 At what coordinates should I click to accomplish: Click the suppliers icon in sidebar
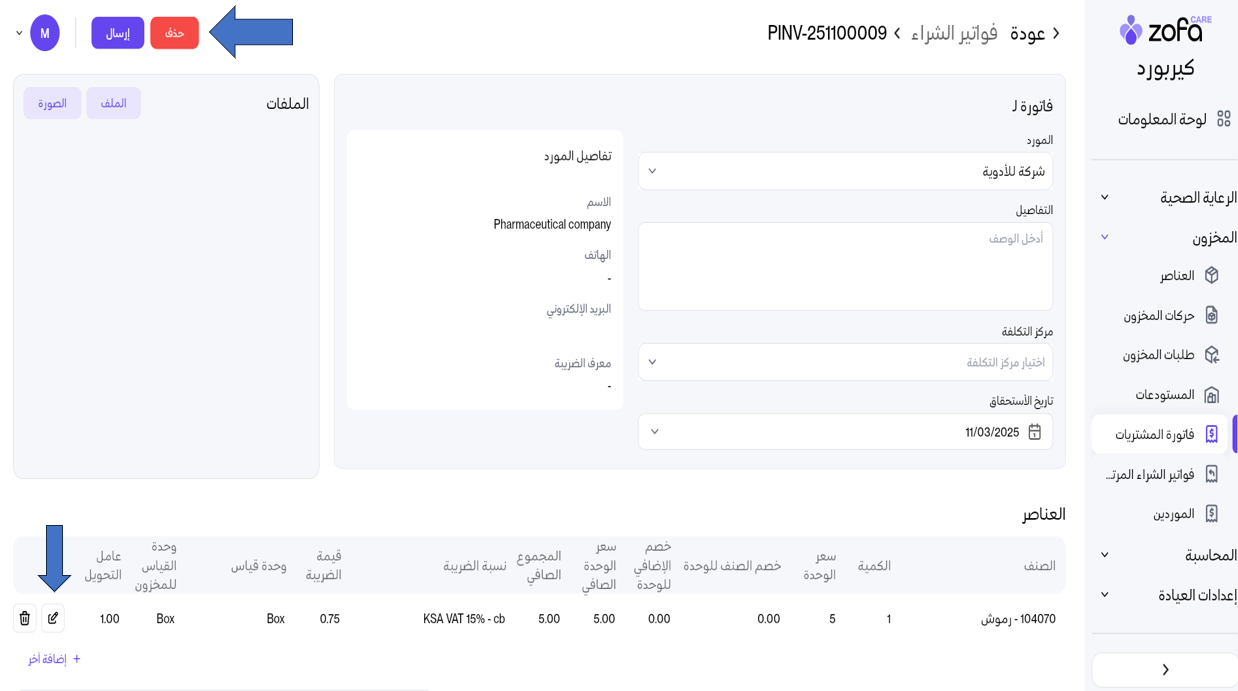(x=1211, y=514)
